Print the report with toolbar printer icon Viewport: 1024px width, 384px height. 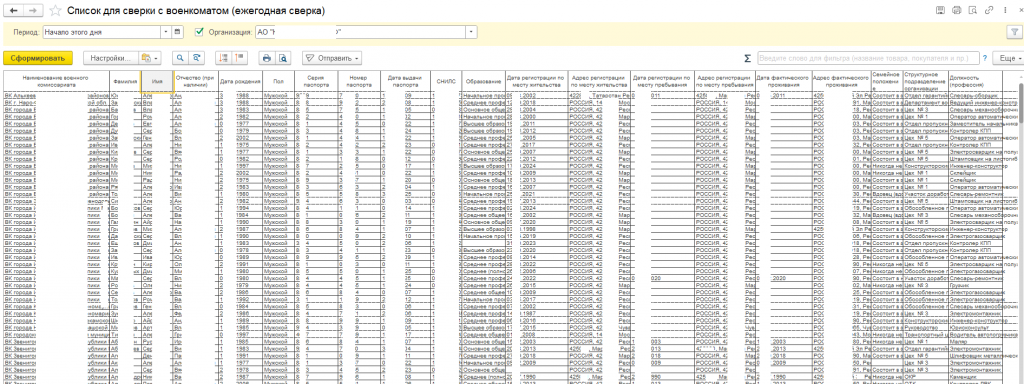point(266,58)
